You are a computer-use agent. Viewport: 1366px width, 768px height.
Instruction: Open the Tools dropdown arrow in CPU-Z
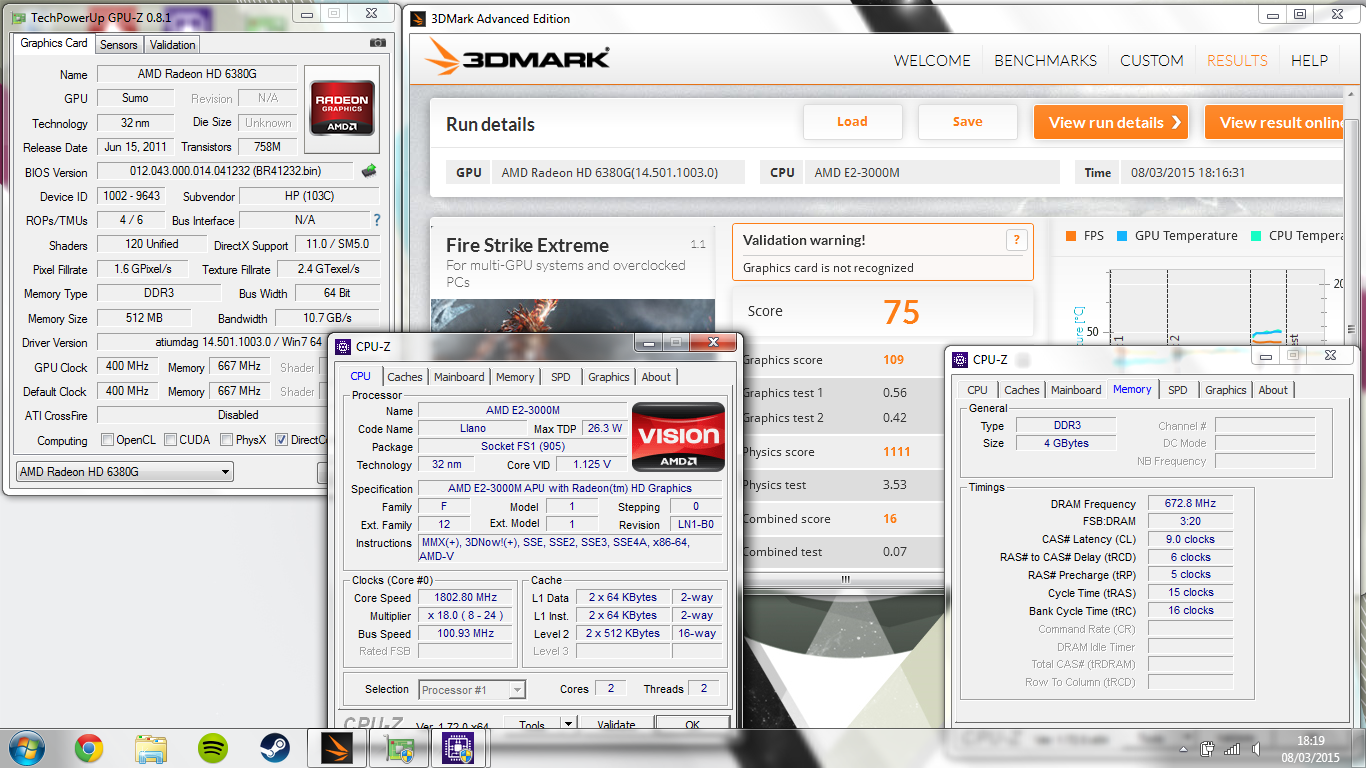568,725
